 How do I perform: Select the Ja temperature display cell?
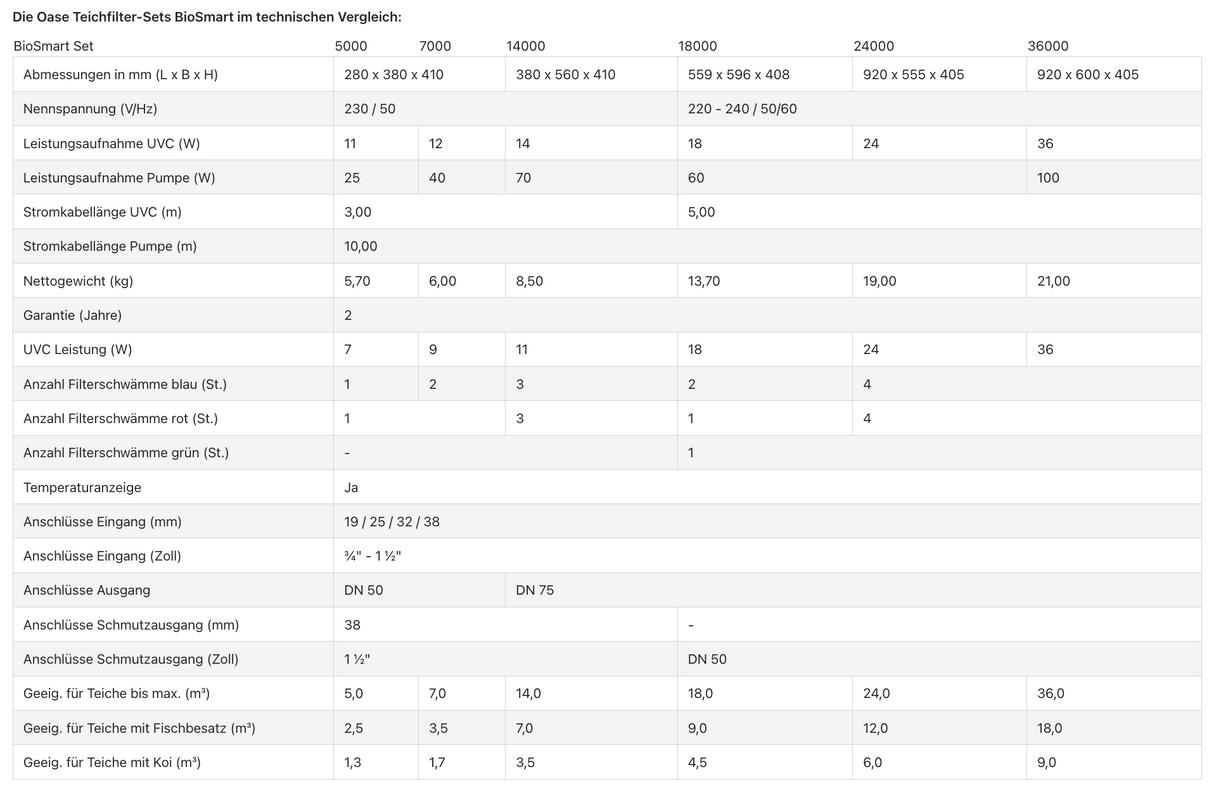click(351, 487)
